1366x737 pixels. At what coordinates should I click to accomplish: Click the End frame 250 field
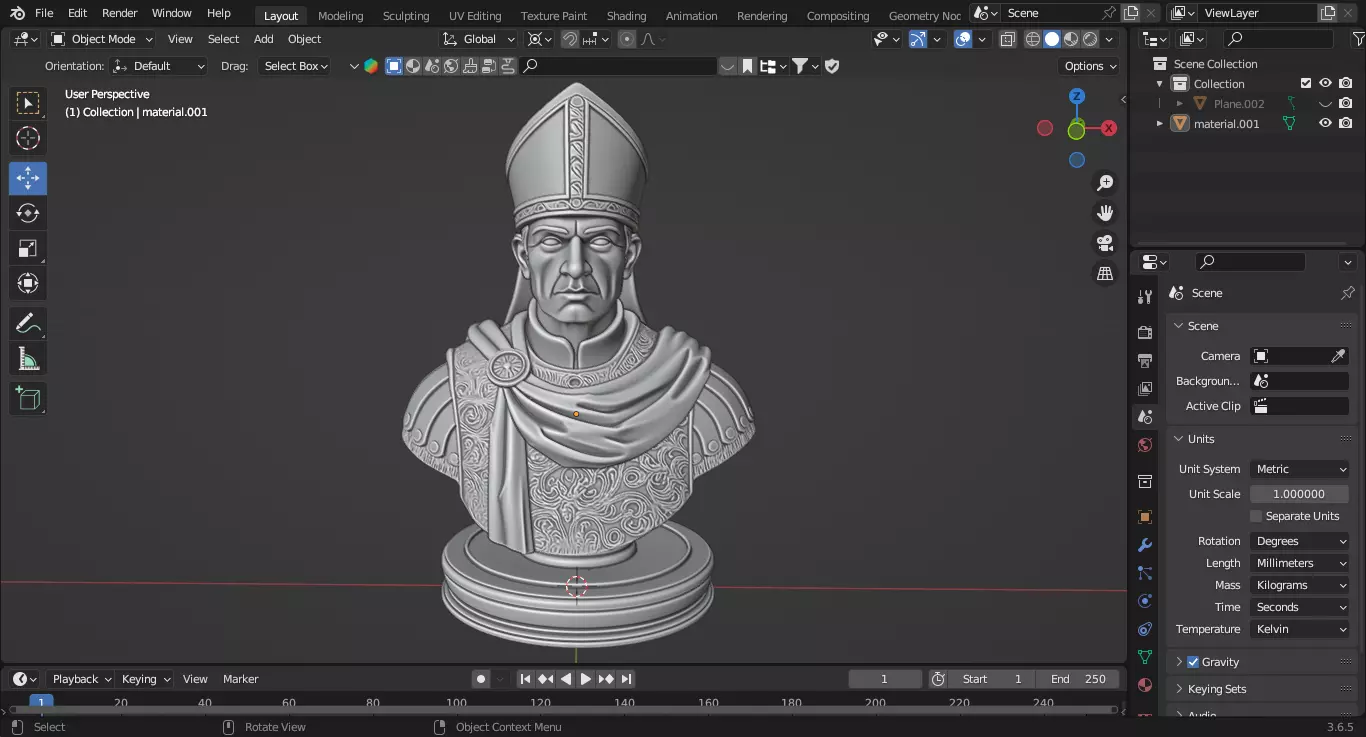pyautogui.click(x=1077, y=679)
